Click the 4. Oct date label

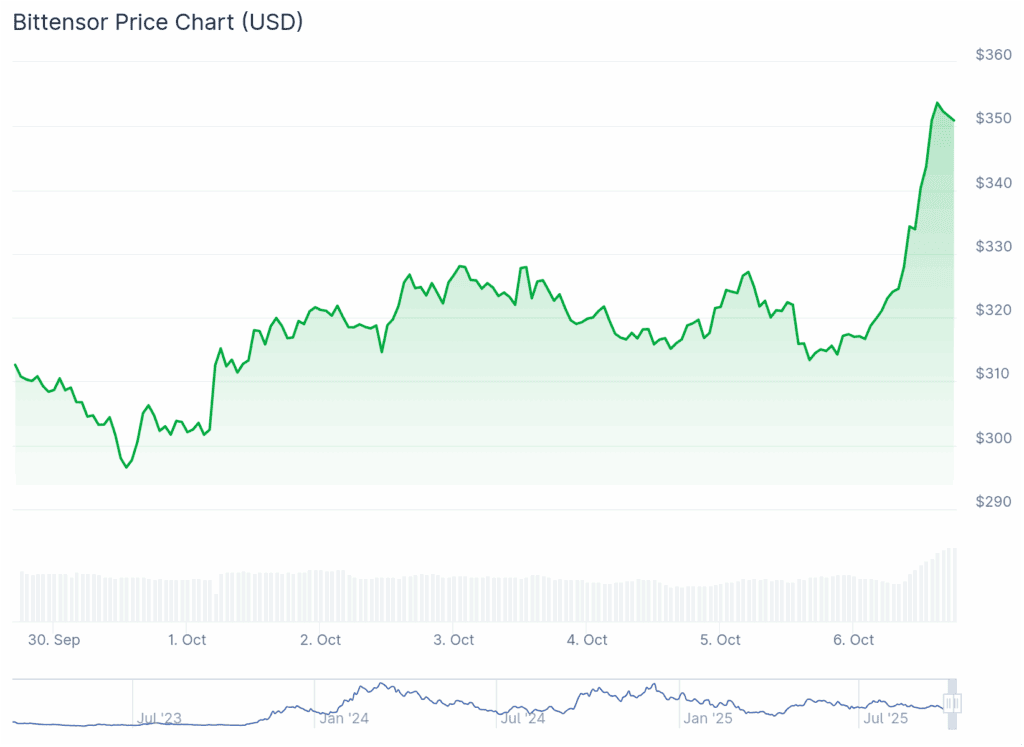587,640
